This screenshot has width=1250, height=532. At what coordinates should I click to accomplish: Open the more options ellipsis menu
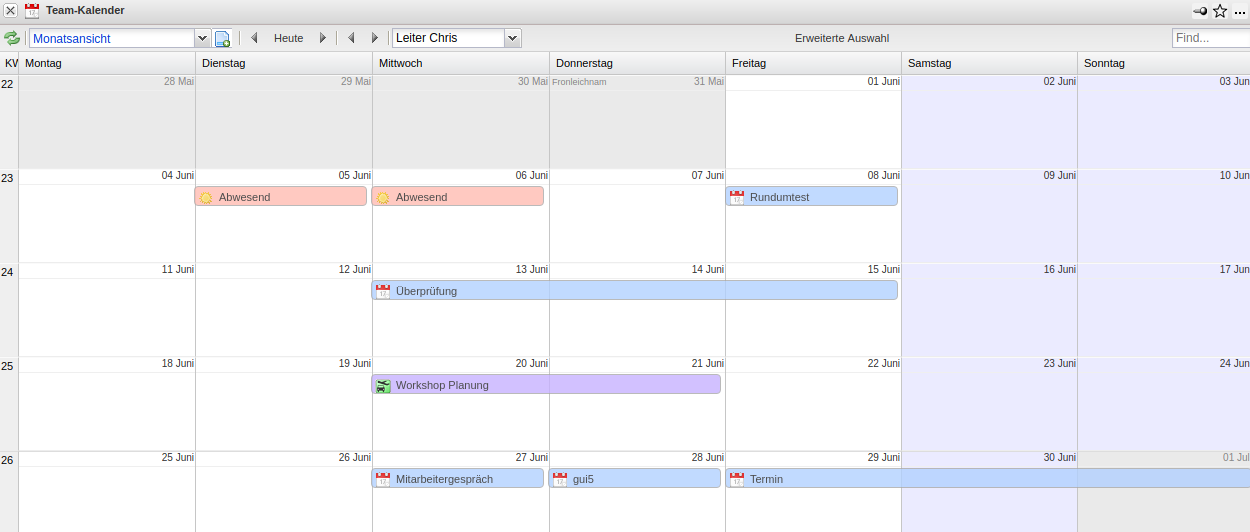tap(1240, 12)
